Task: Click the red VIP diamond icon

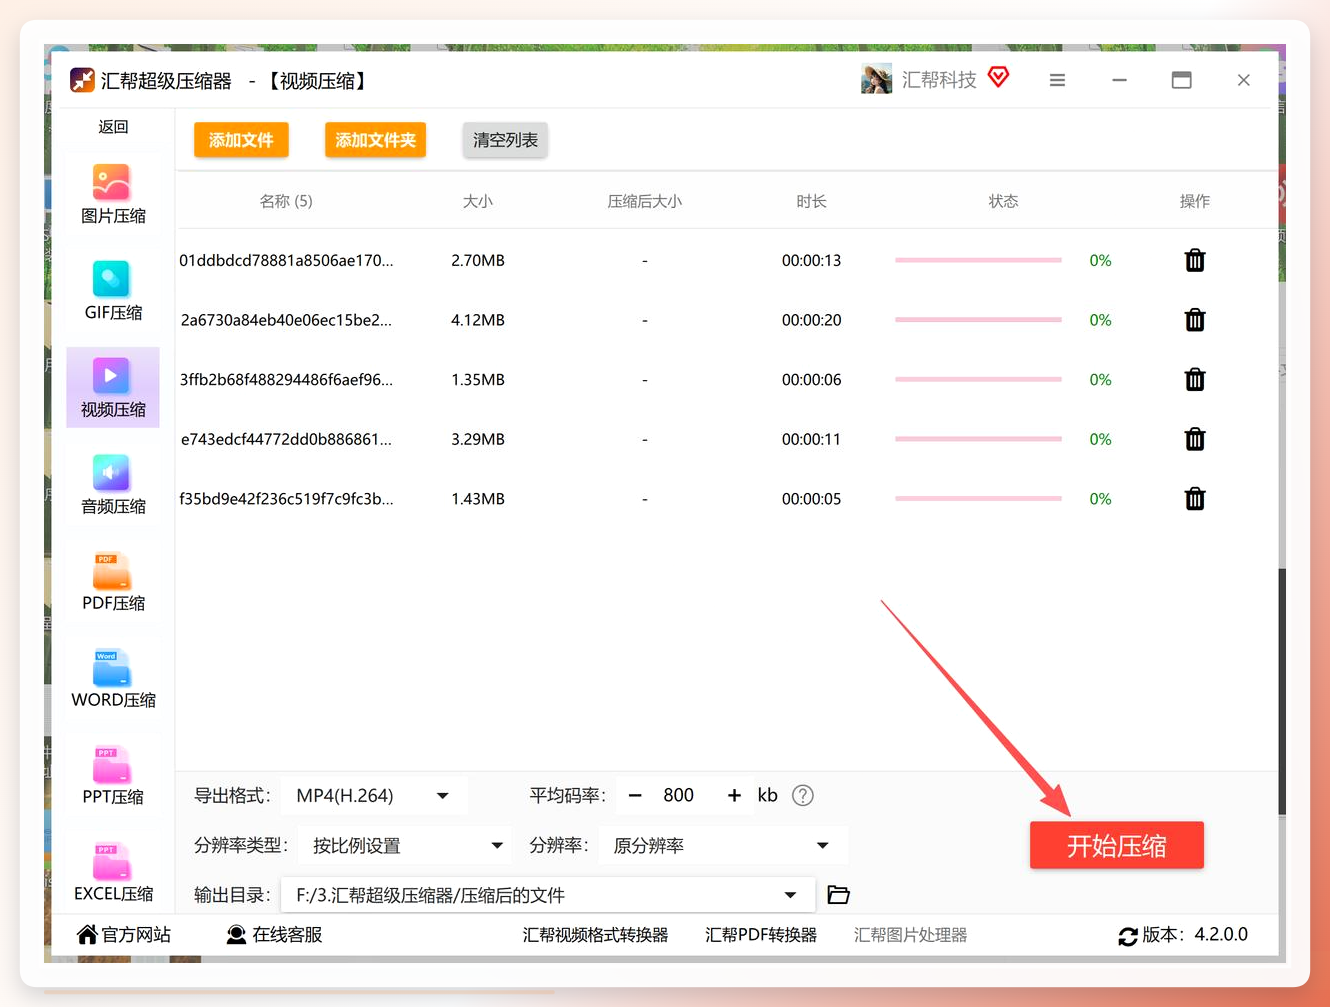Action: tap(999, 77)
